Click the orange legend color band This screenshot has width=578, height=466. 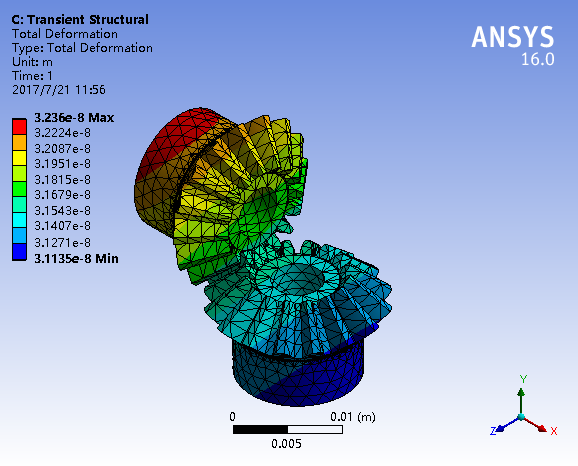[x=19, y=142]
